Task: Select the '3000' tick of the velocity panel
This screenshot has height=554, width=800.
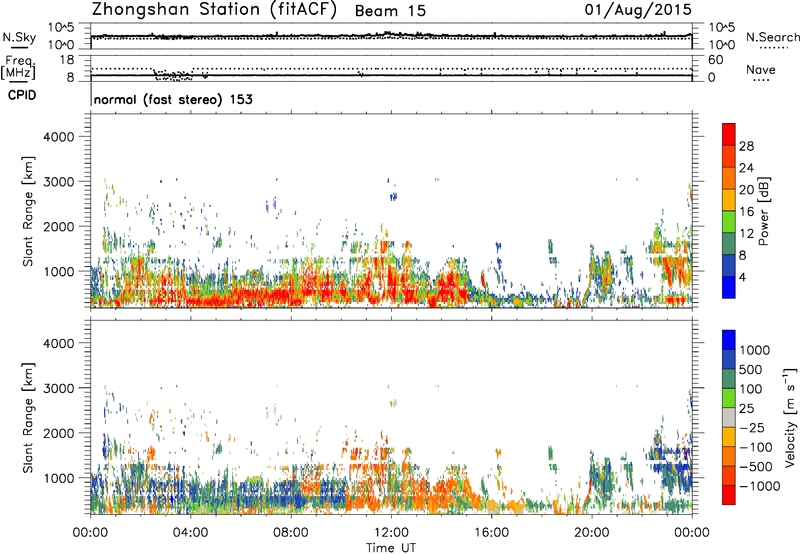Action: point(58,388)
